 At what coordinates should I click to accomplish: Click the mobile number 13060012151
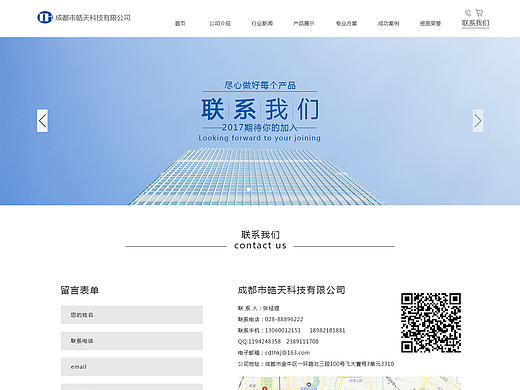[x=283, y=330]
